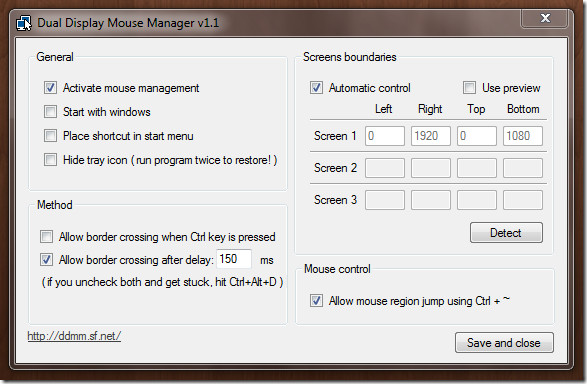Enable Hide tray icon option
587x384 pixels.
pyautogui.click(x=50, y=159)
